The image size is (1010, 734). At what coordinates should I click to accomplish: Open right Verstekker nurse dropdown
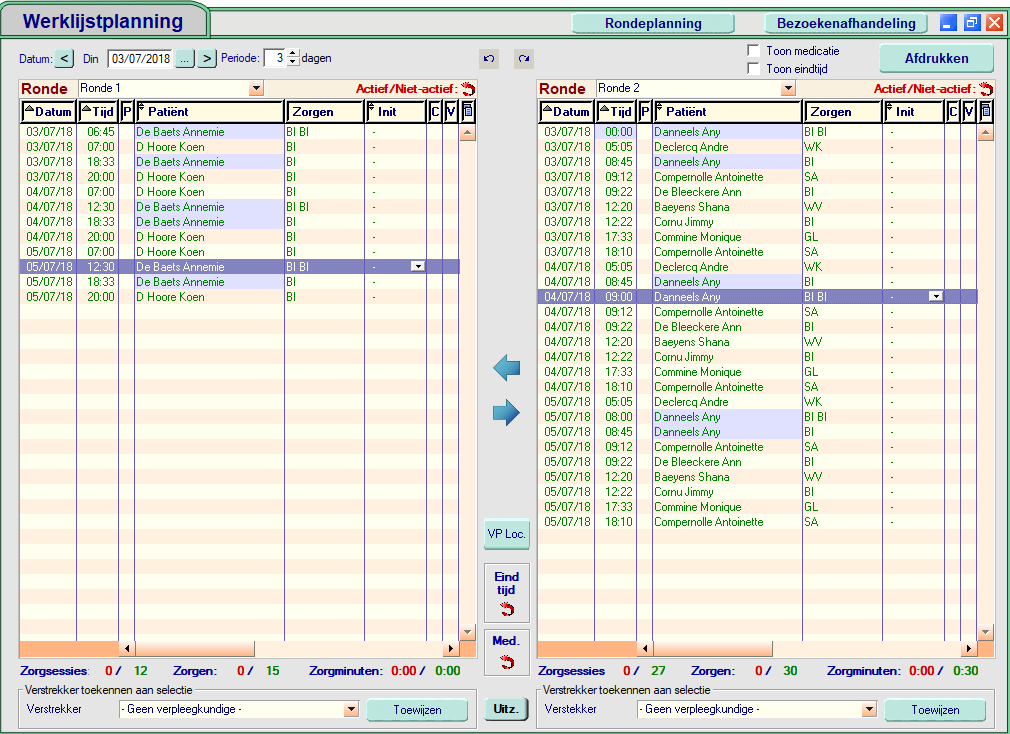[869, 710]
